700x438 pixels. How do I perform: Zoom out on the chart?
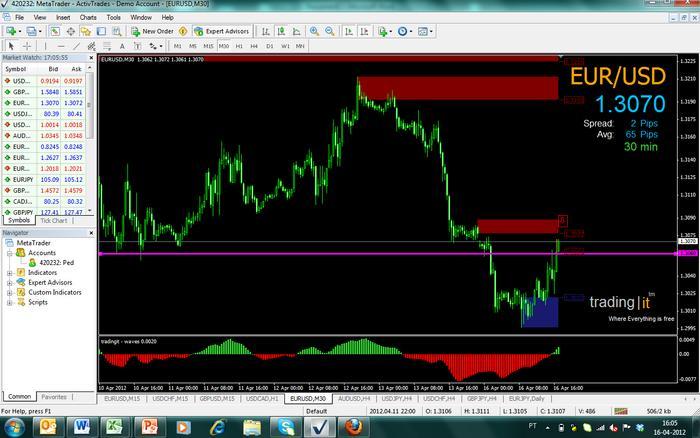(329, 31)
